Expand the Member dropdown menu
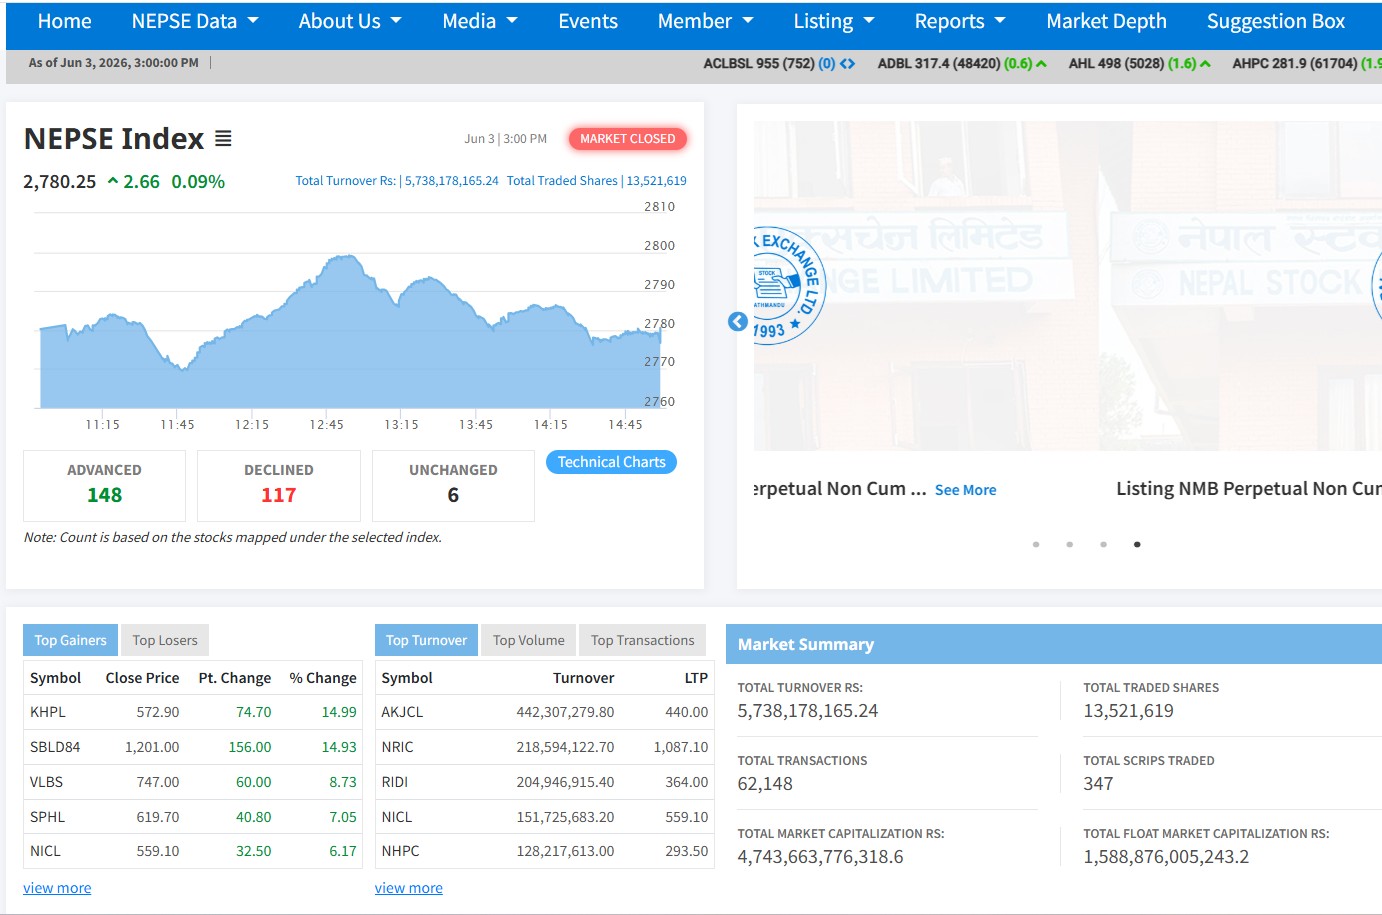The height and width of the screenshot is (915, 1382). click(x=706, y=21)
